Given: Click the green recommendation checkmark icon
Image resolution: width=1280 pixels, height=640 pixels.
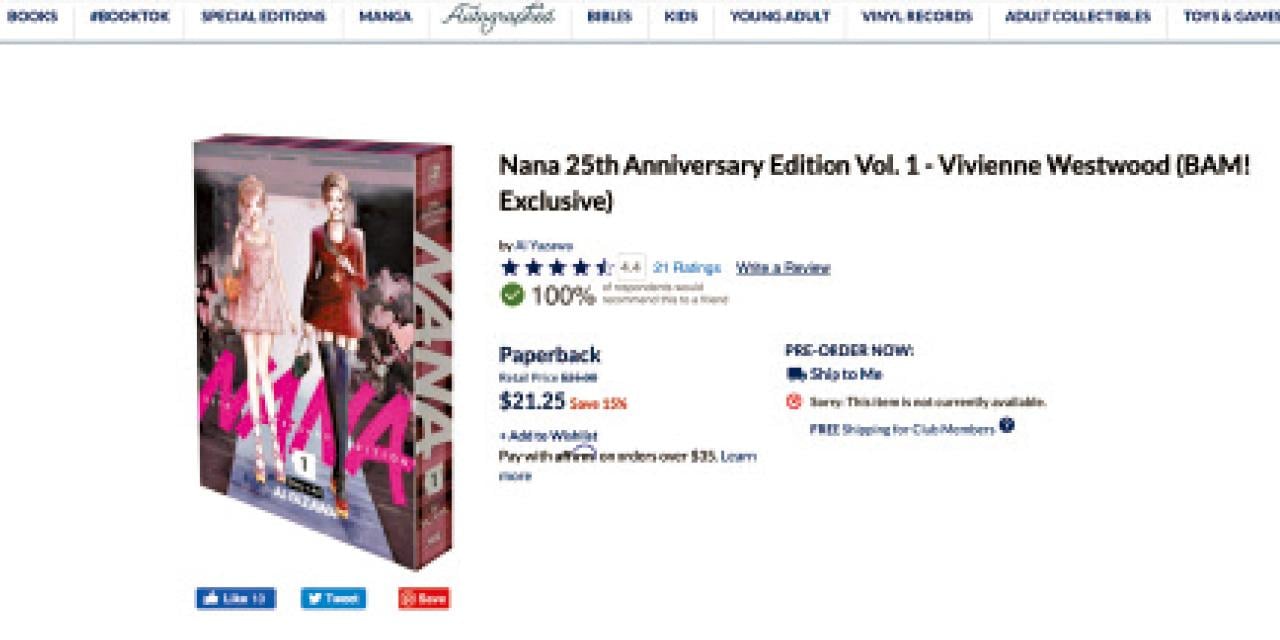Looking at the screenshot, I should tap(513, 294).
